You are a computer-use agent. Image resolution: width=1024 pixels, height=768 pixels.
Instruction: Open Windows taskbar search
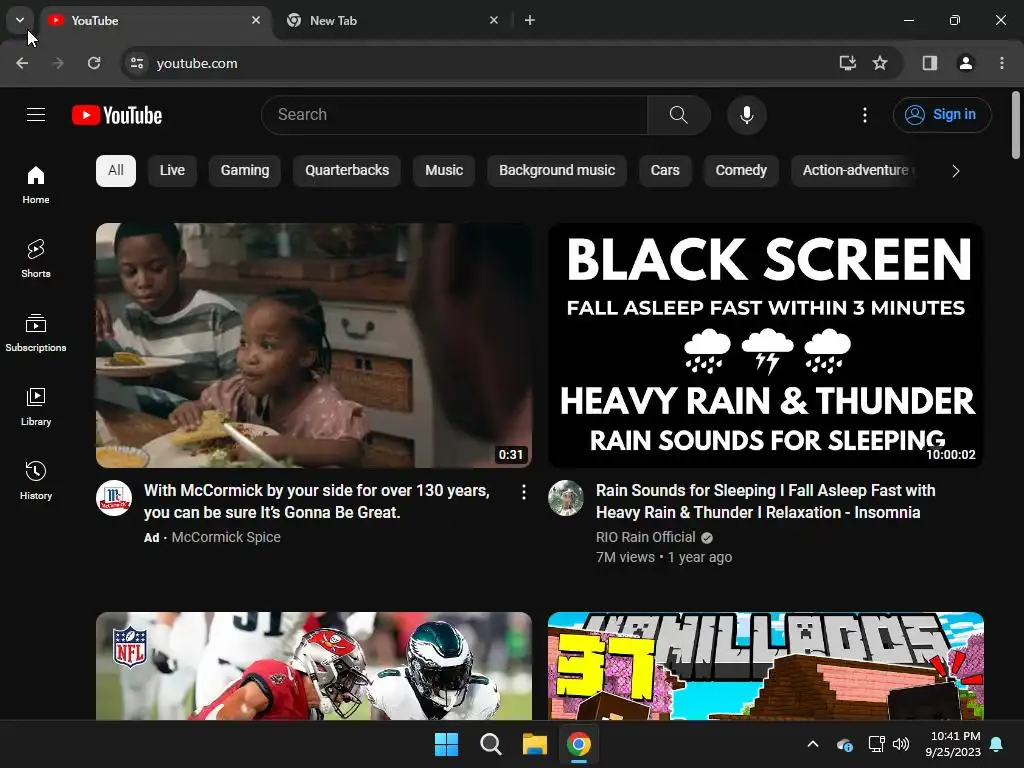[x=490, y=744]
